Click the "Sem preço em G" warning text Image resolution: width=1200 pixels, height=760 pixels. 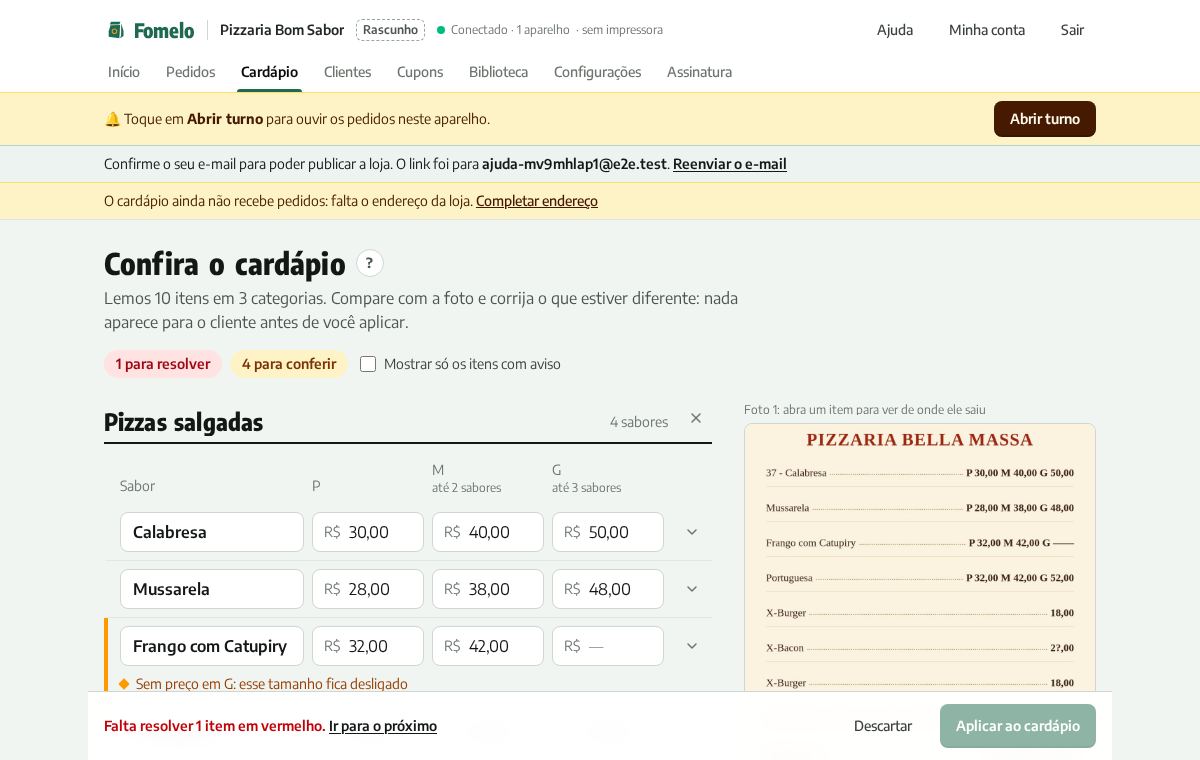point(272,684)
